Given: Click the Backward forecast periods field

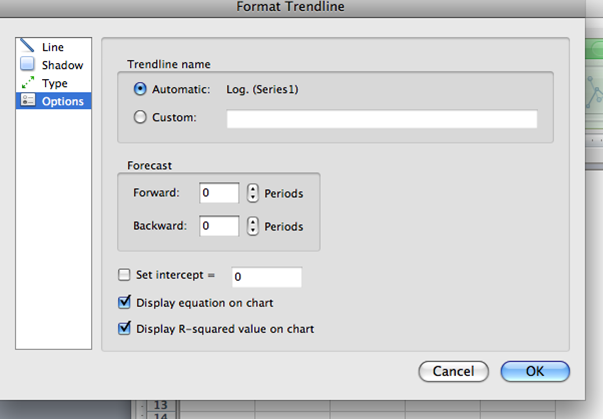Looking at the screenshot, I should 218,226.
